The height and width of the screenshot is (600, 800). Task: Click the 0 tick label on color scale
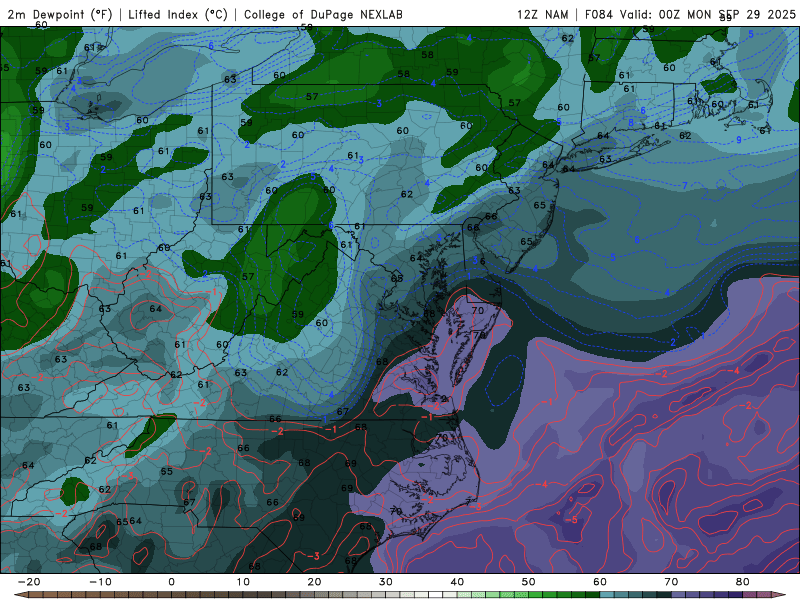tap(171, 582)
